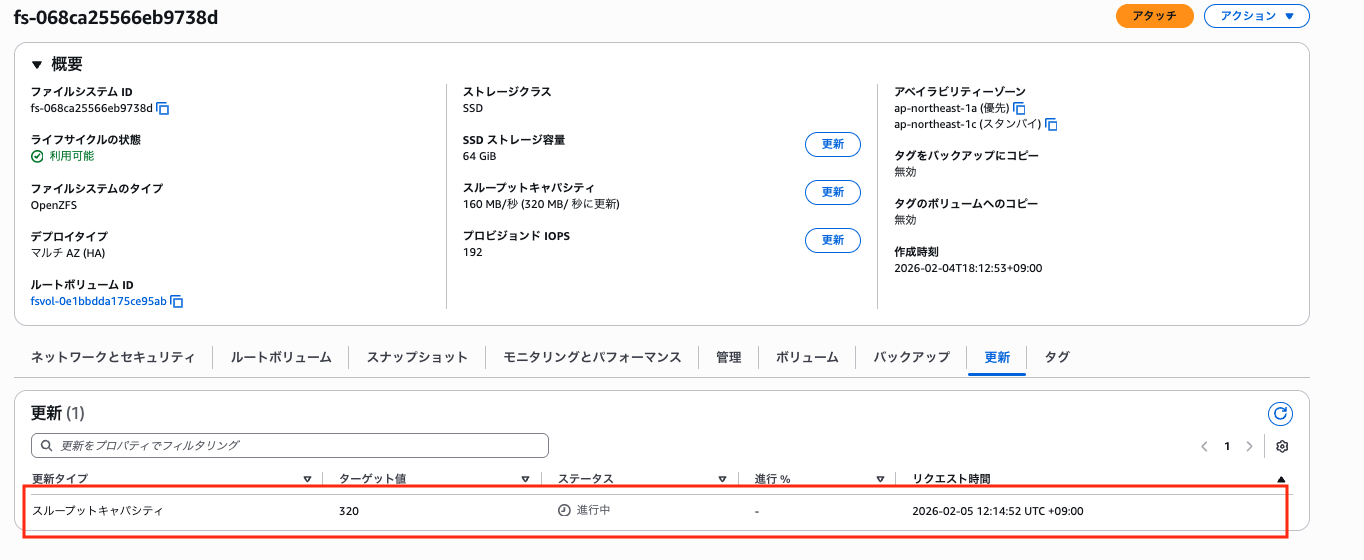Viewport: 1364px width, 560px height.
Task: Copy the root volume ID
Action: click(177, 301)
